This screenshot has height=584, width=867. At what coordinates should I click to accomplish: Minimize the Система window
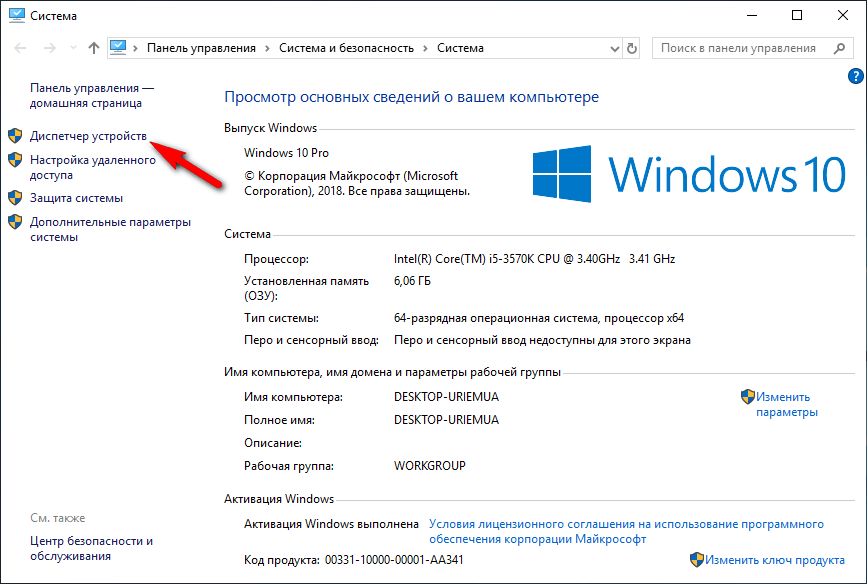click(751, 15)
